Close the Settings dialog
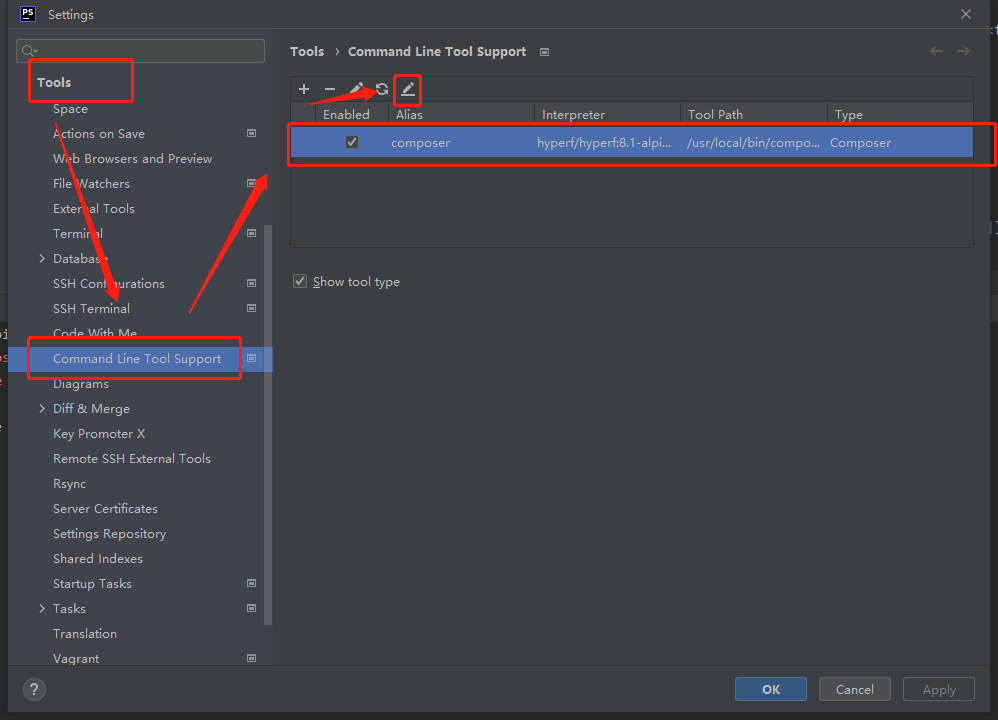Screen dimensions: 998x720 pyautogui.click(x=966, y=14)
